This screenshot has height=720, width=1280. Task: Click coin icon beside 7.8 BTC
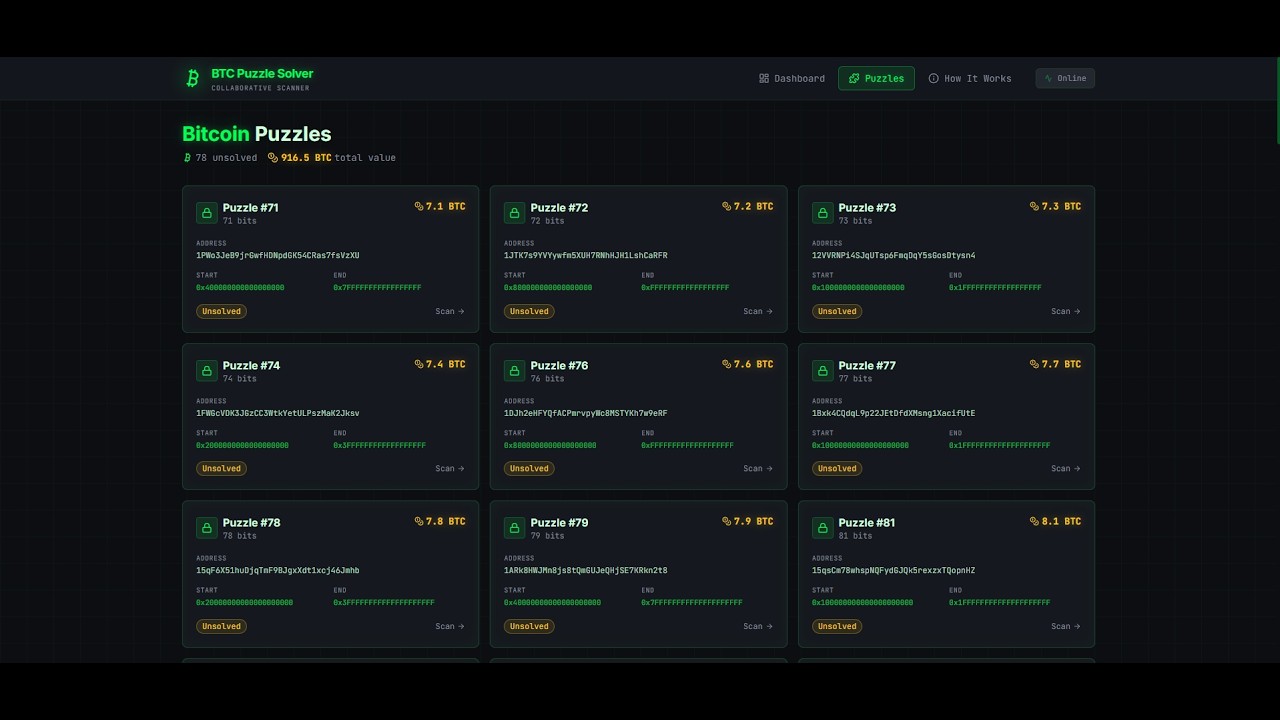click(419, 522)
